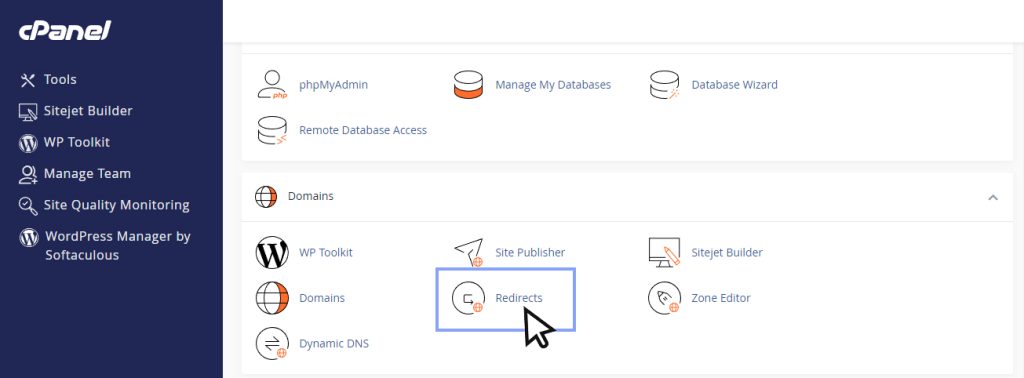
Task: Select WP Toolkit in the sidebar
Action: [77, 142]
